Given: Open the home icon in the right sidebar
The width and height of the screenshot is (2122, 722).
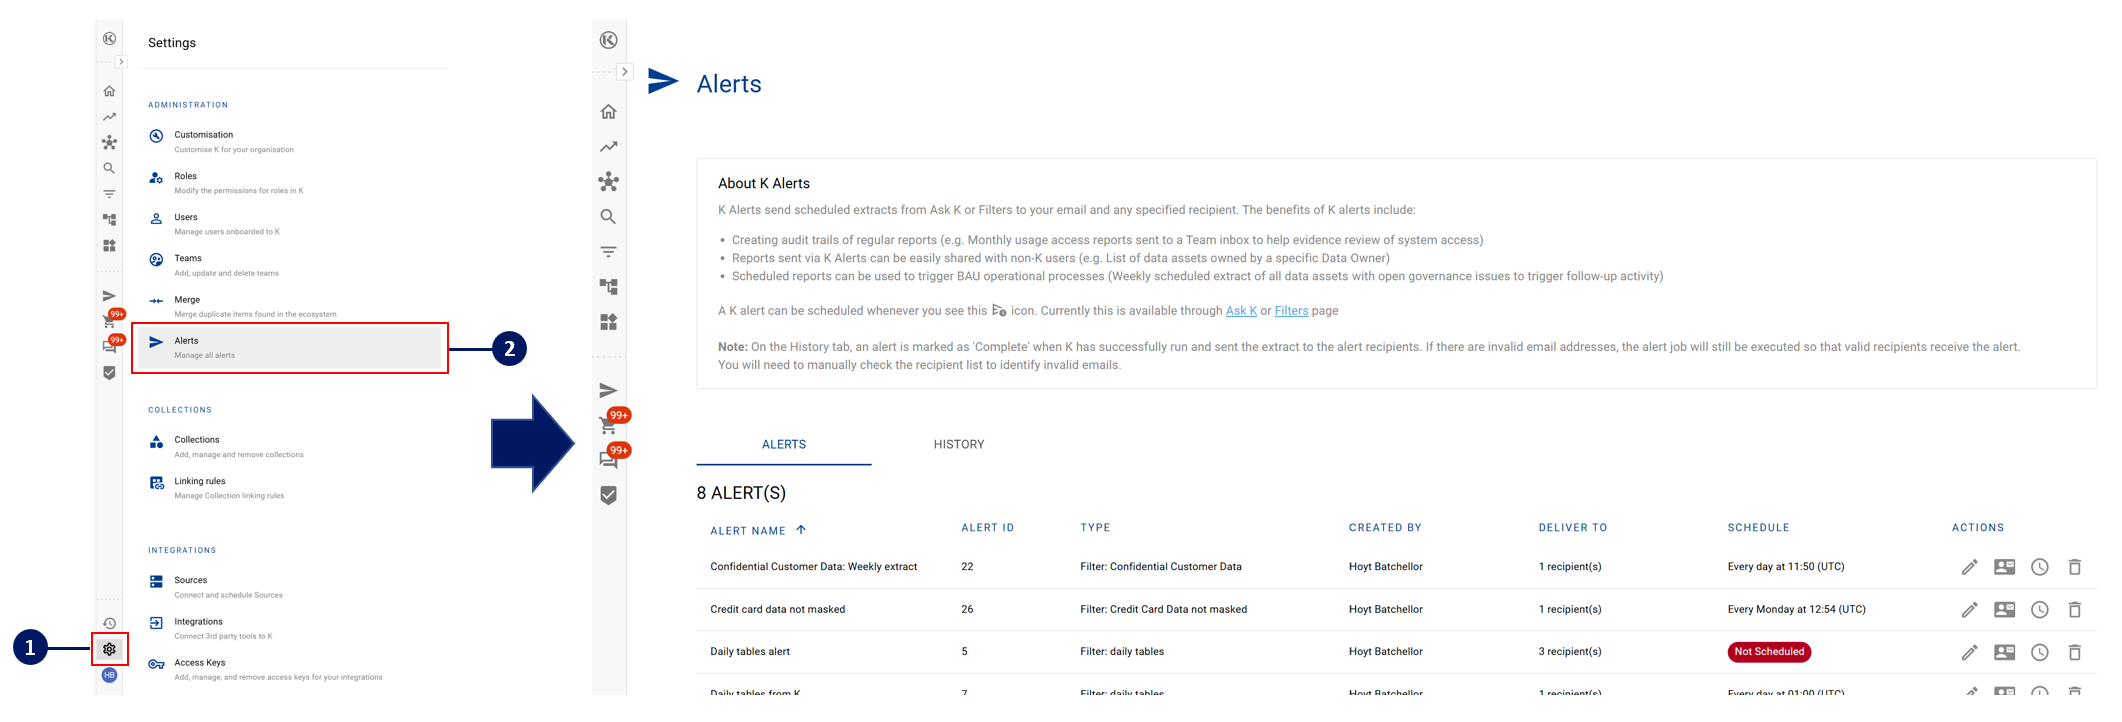Looking at the screenshot, I should pos(608,112).
